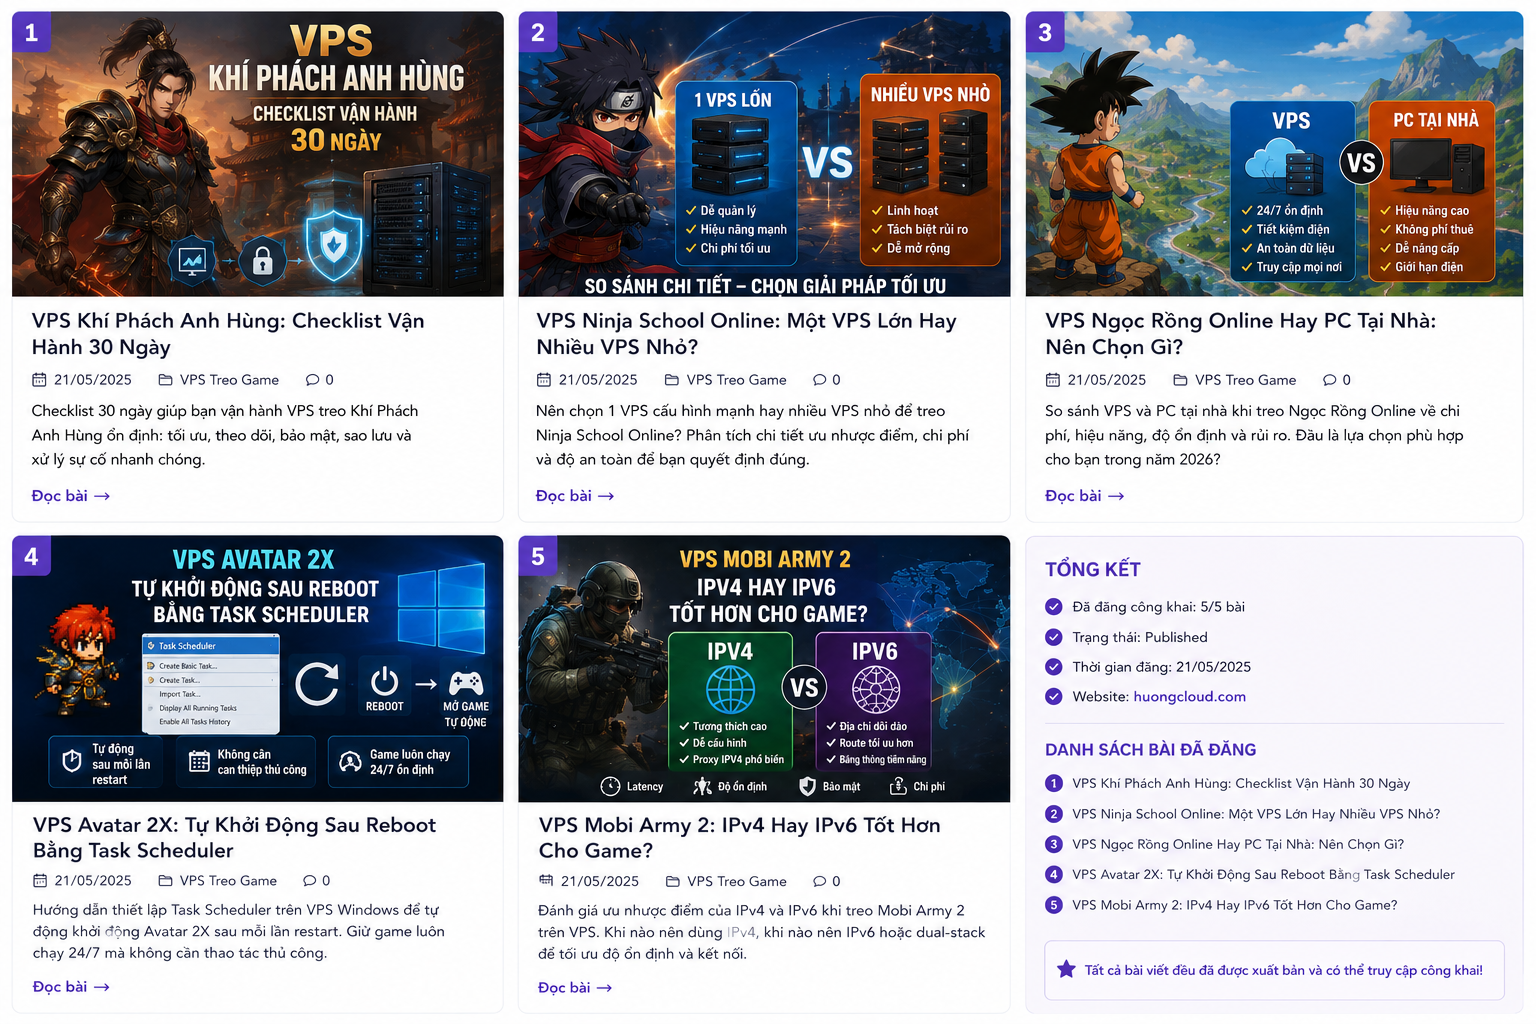Click comment bubble icon on Ngọc Rồng card
1536x1024 pixels.
point(1329,380)
